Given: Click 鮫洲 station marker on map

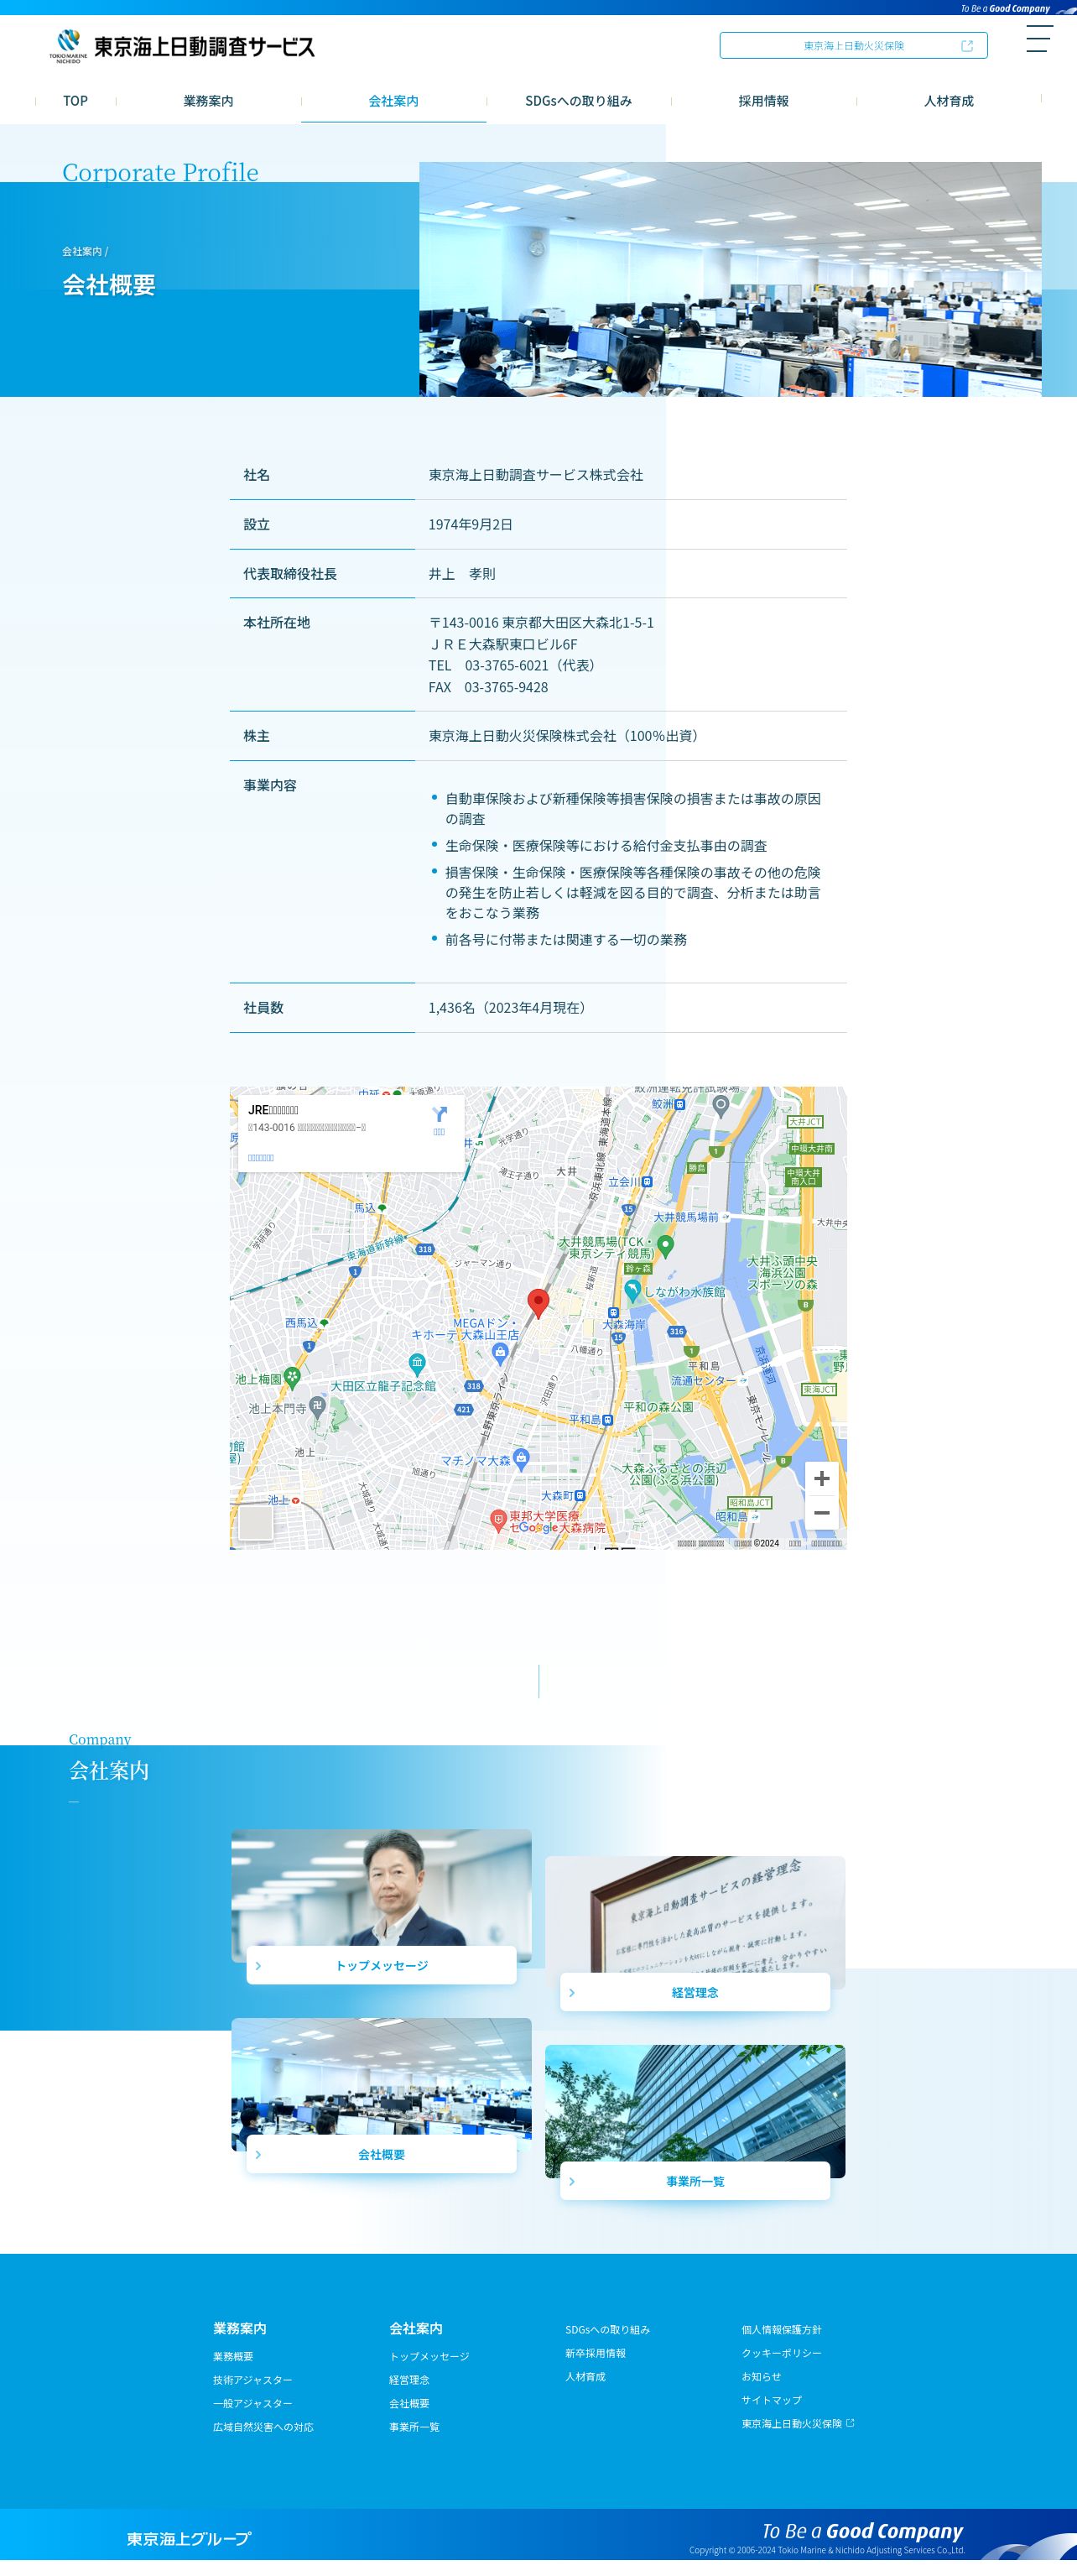Looking at the screenshot, I should 680,1105.
